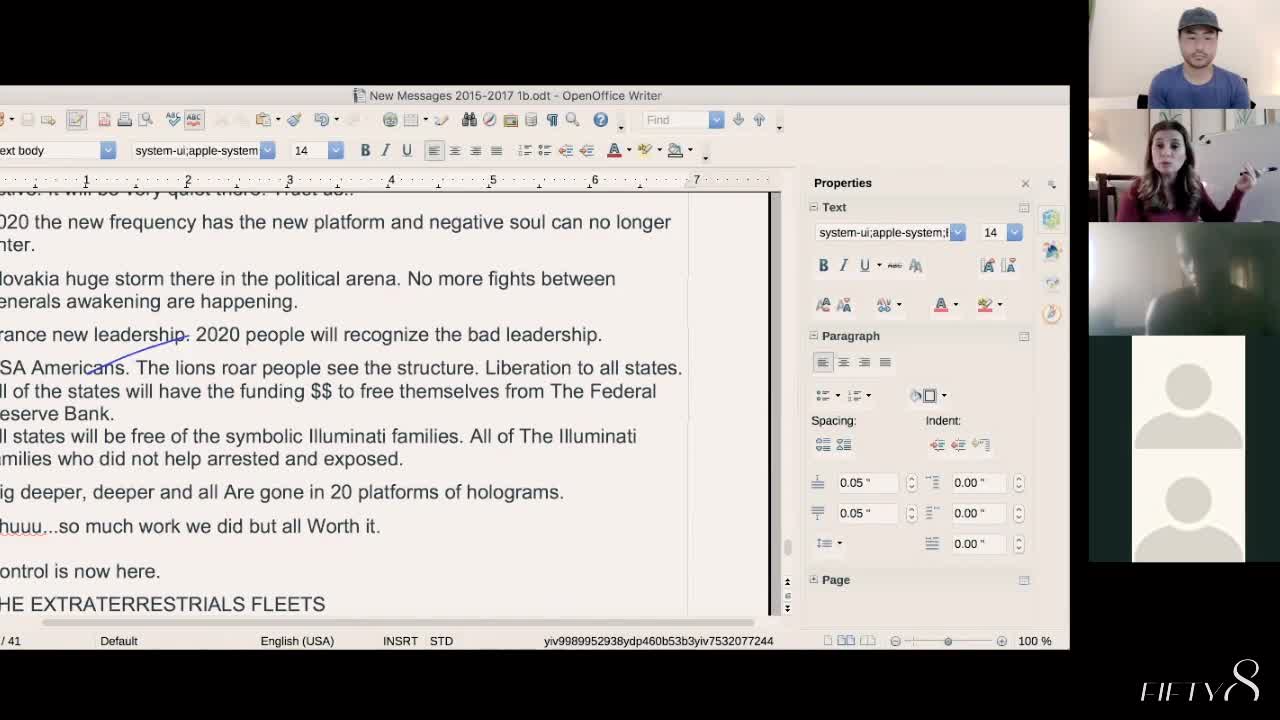The width and height of the screenshot is (1280, 720).
Task: Decrease indent in formatting toolbar
Action: 565,150
